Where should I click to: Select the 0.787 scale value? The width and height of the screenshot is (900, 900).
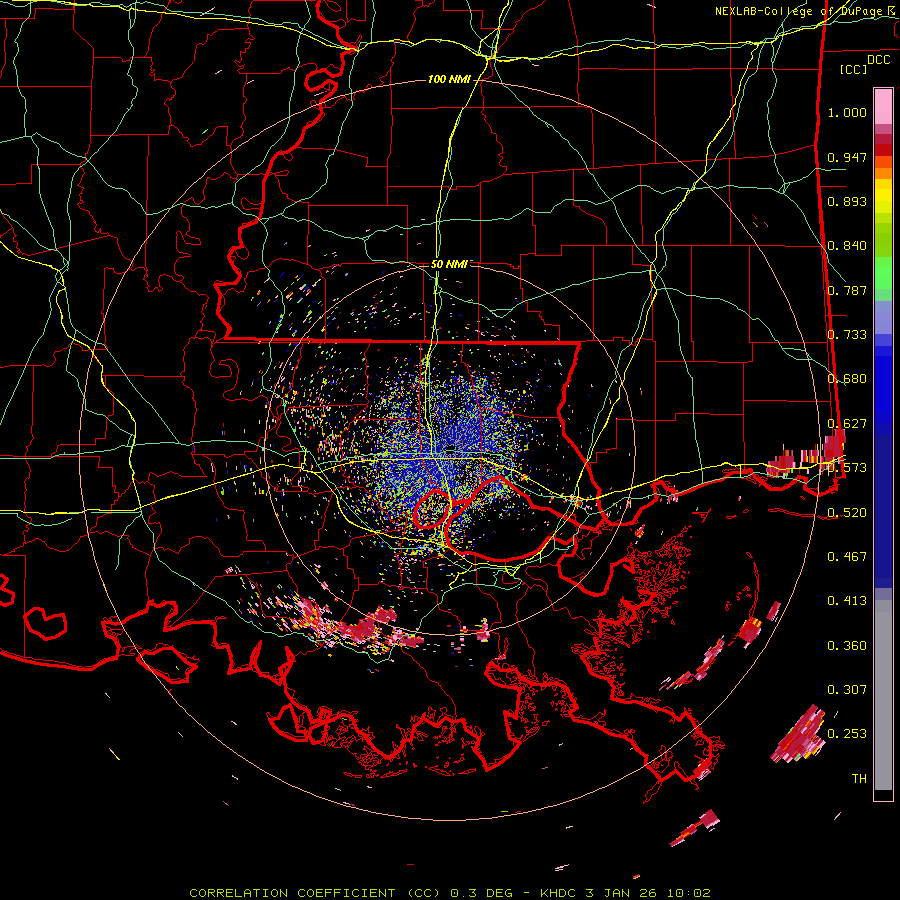(847, 290)
